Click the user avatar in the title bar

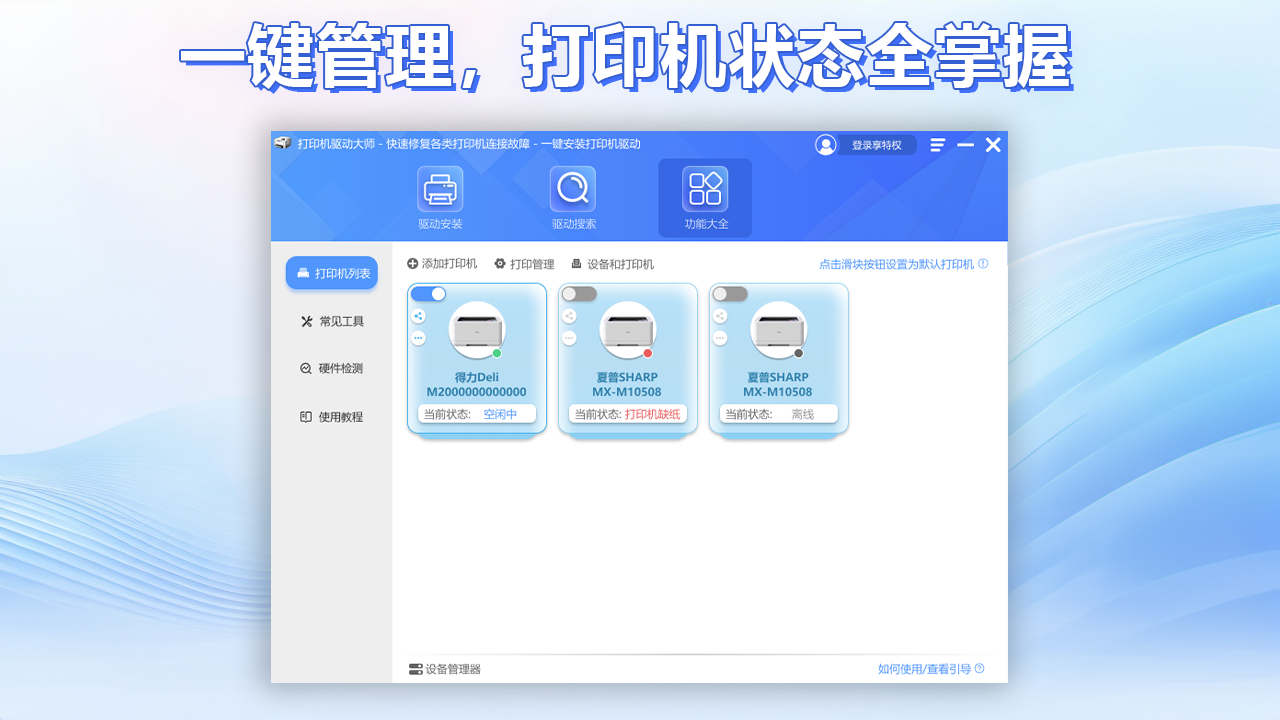tap(826, 145)
